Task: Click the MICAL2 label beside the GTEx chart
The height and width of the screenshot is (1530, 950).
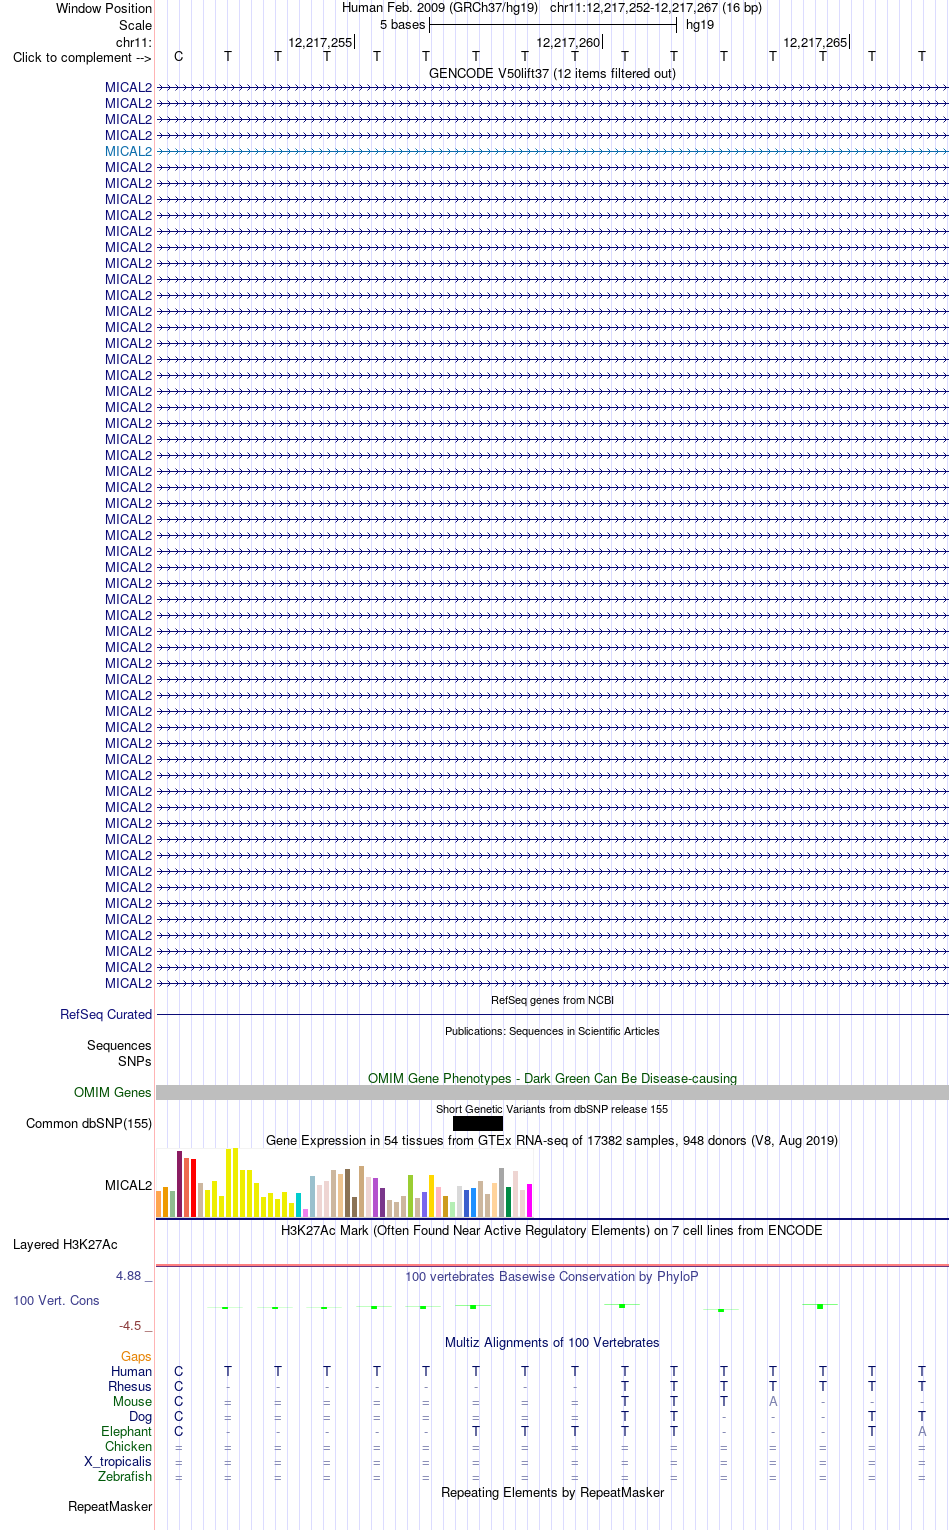Action: (128, 1185)
